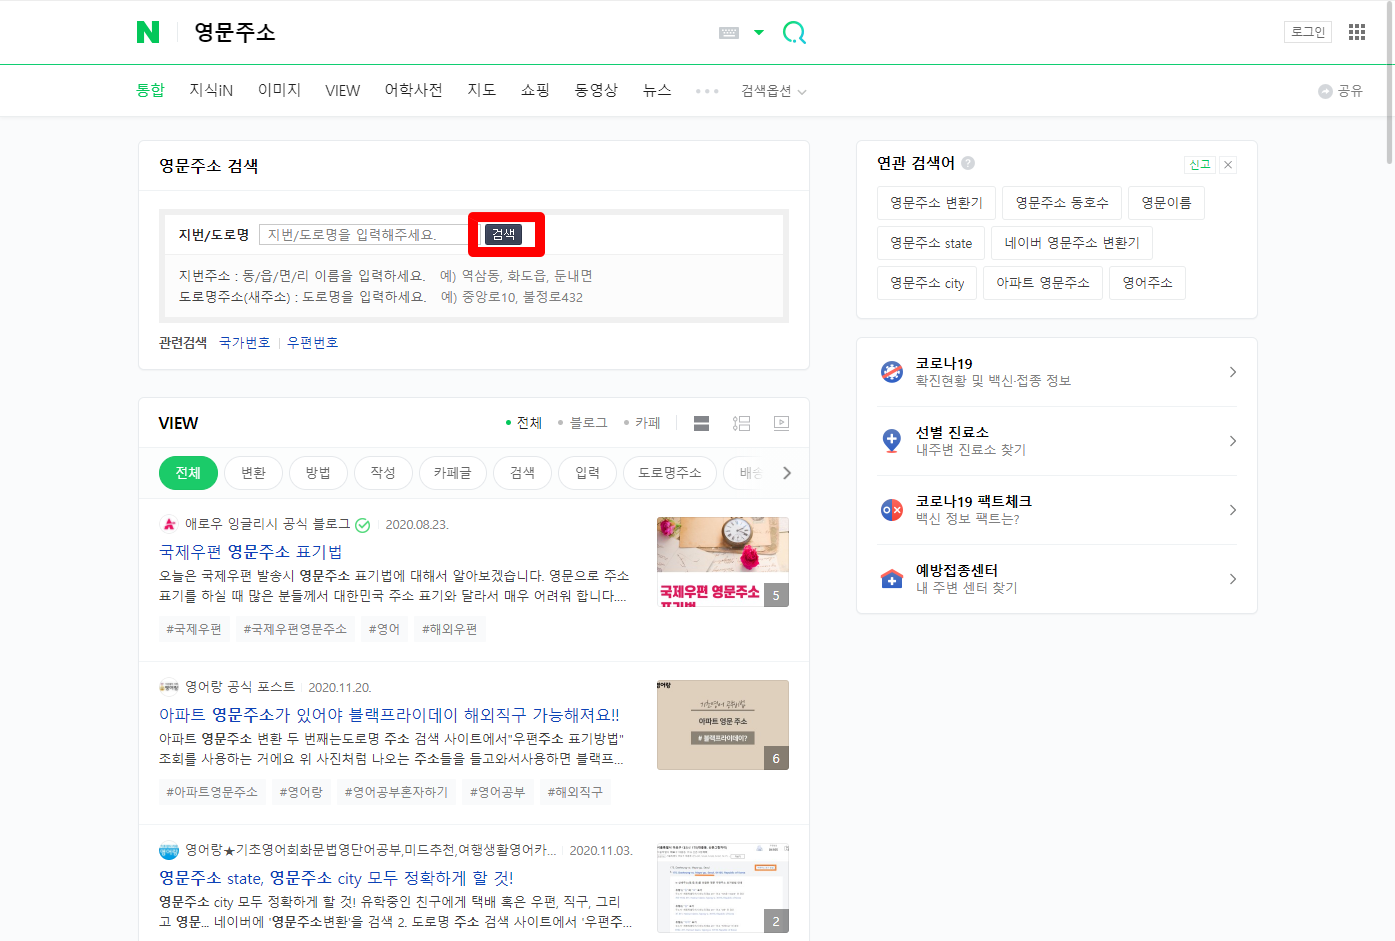Click the 코로나19 팩트체크 OX icon
1395x941 pixels.
pos(892,510)
